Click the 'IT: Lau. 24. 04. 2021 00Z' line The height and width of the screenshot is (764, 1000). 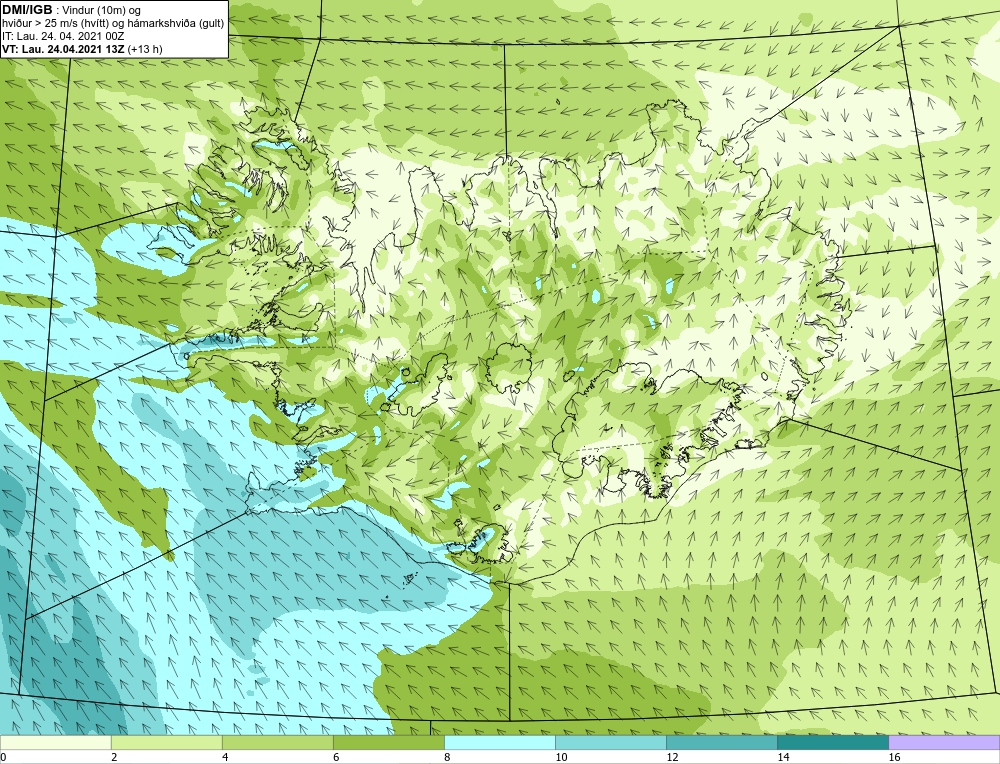(63, 36)
